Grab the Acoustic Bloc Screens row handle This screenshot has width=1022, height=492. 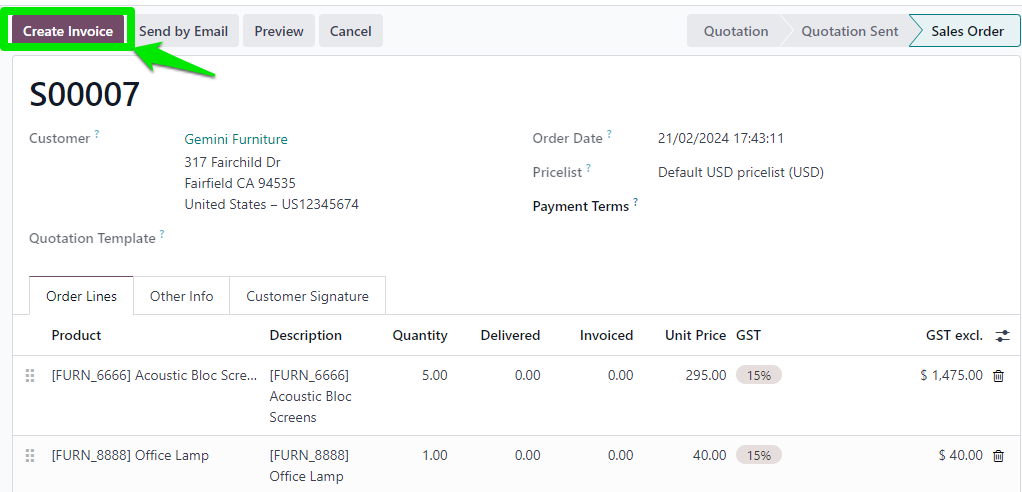29,375
